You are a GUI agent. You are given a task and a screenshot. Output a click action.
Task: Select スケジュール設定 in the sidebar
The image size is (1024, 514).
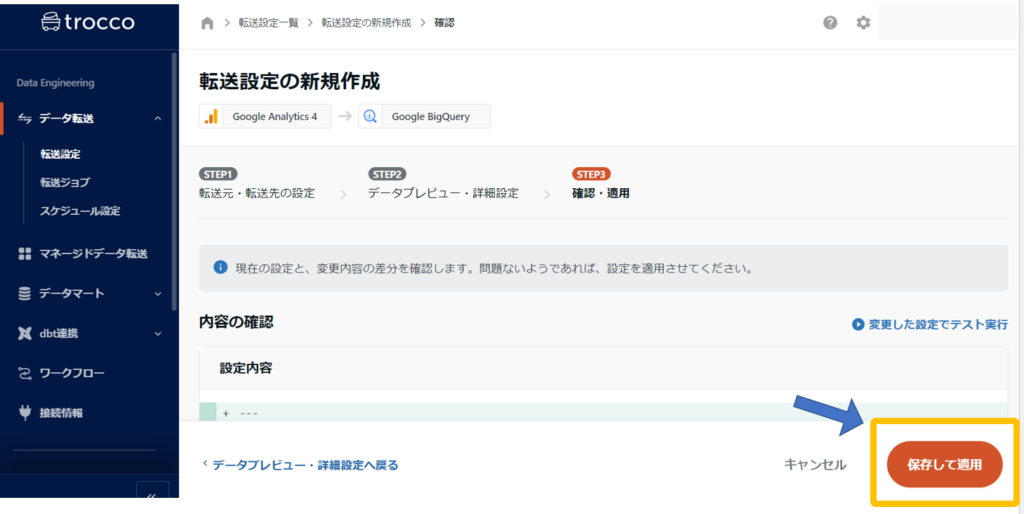coord(80,210)
